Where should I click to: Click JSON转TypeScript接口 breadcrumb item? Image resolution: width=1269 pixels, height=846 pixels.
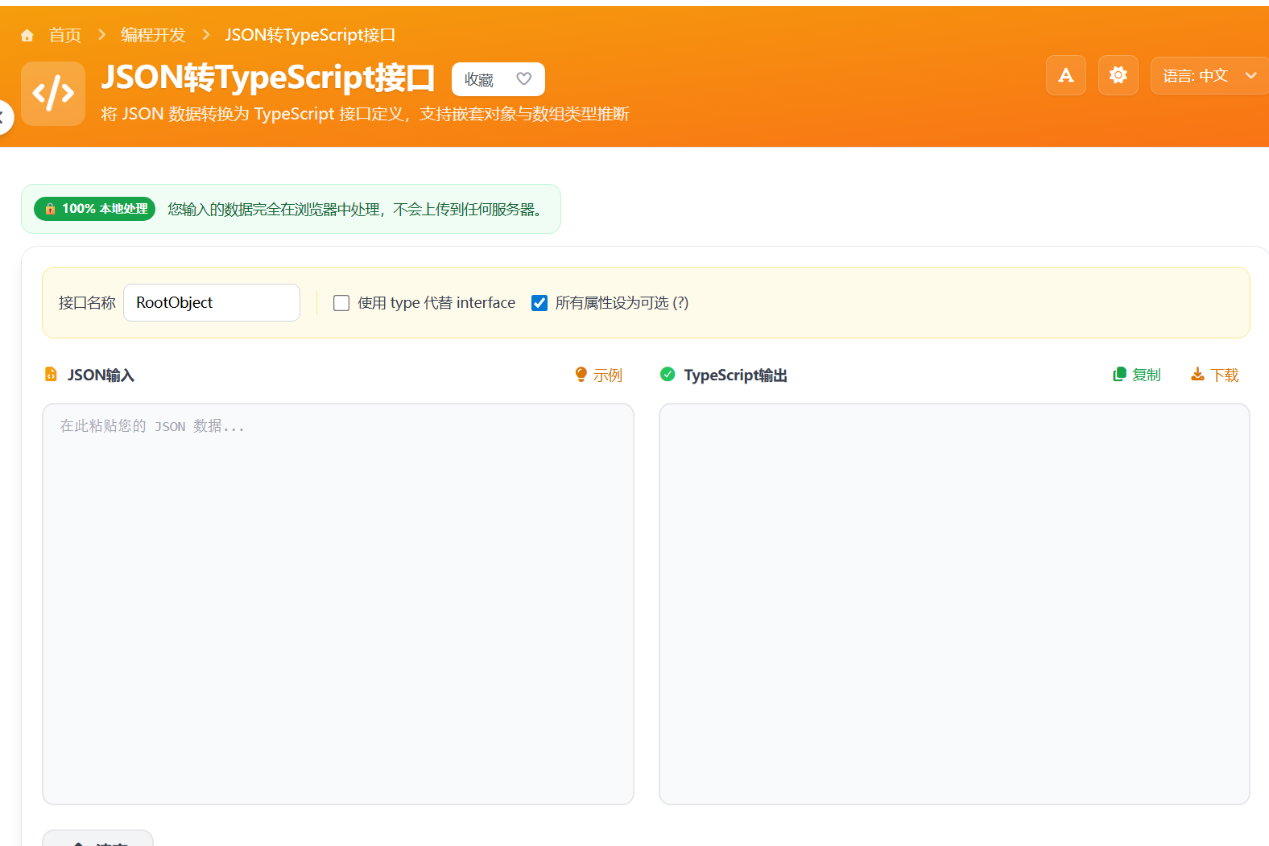[310, 35]
